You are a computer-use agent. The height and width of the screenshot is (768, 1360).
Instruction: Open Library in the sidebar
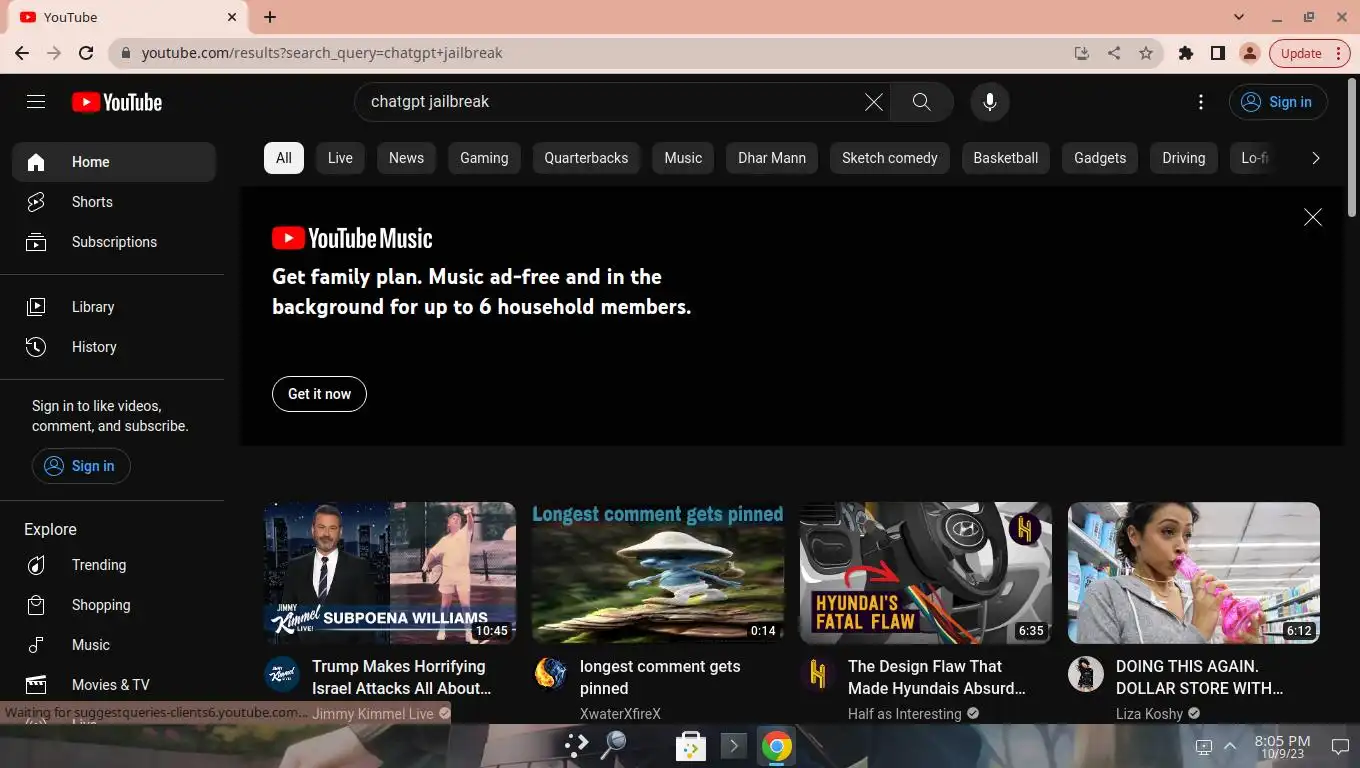pyautogui.click(x=114, y=307)
